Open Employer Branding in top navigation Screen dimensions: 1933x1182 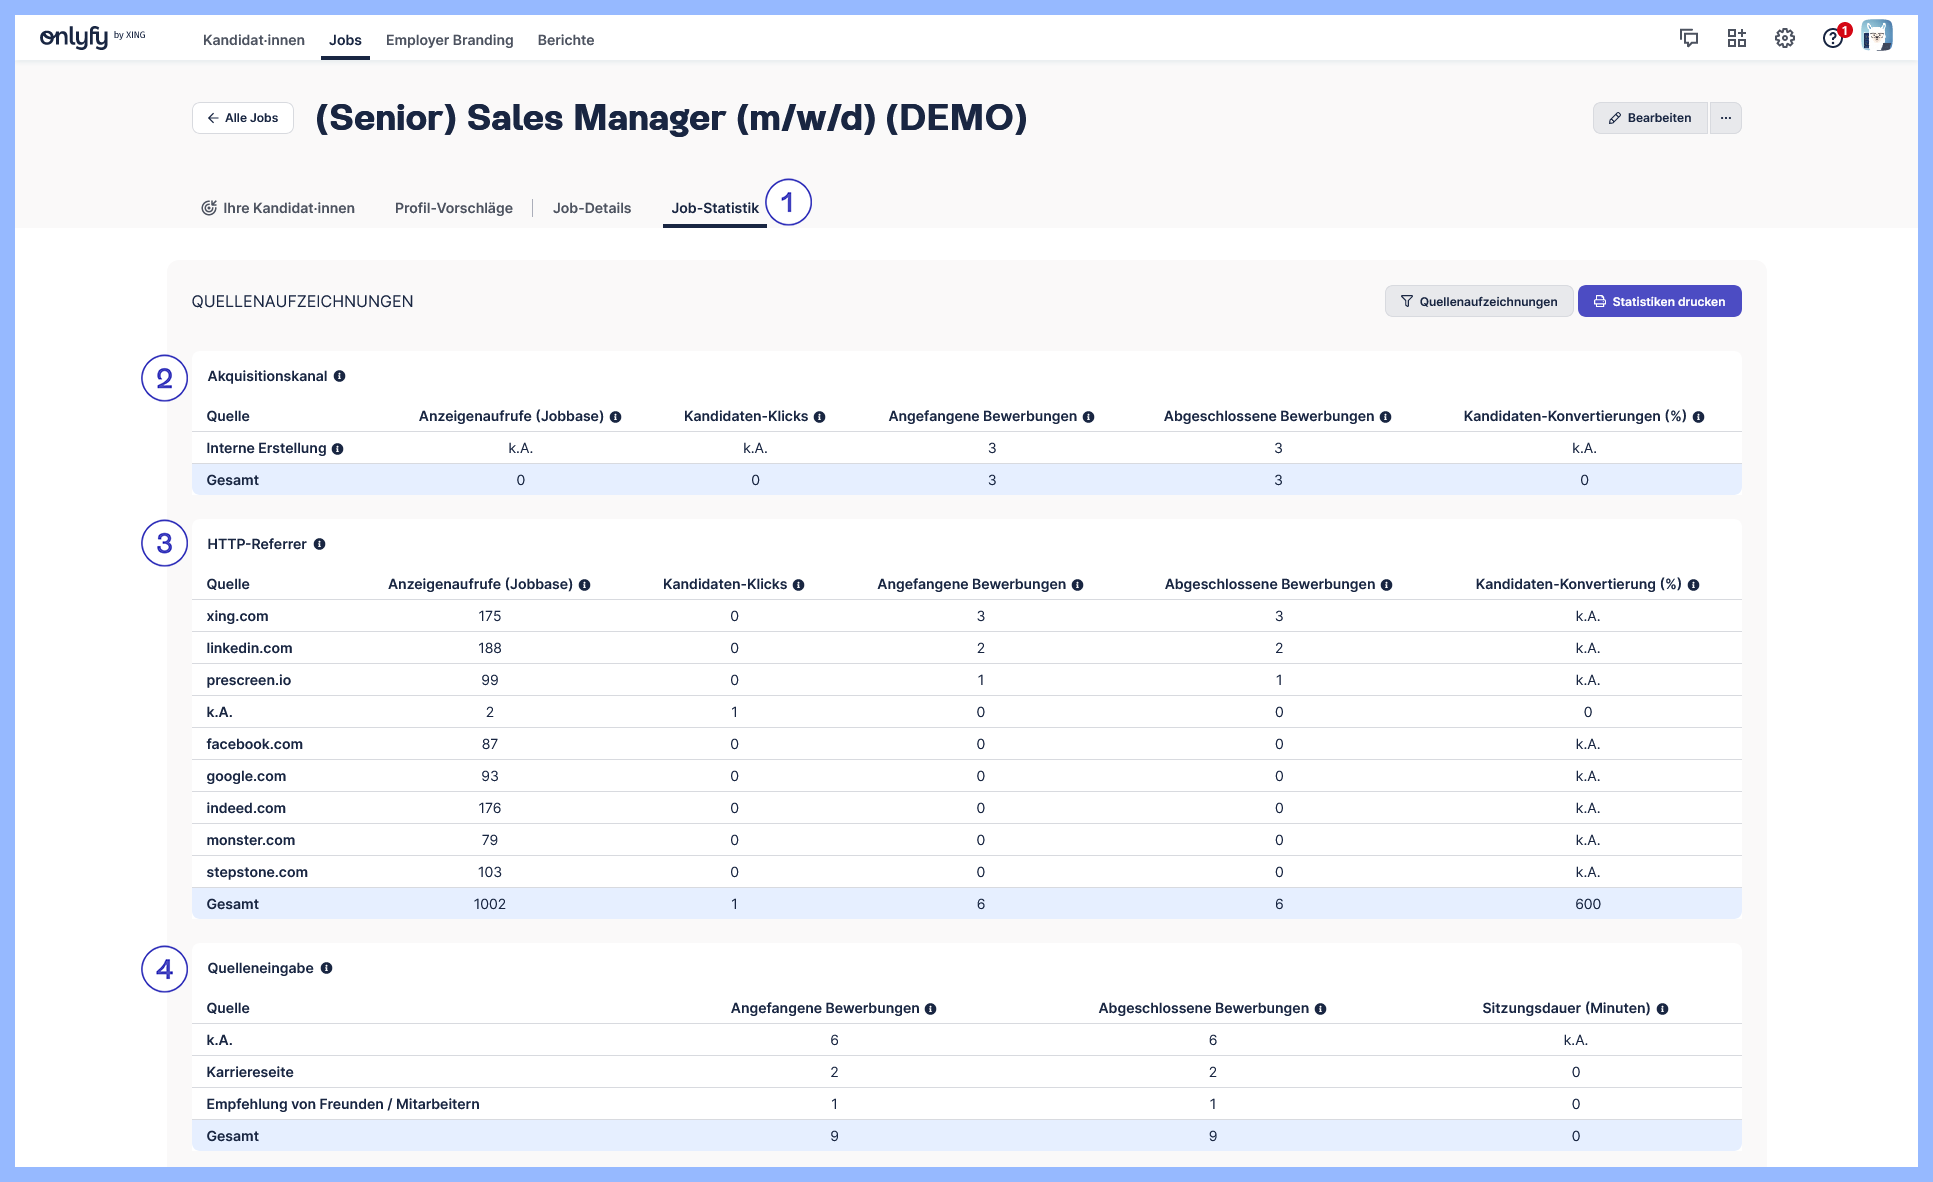[450, 40]
